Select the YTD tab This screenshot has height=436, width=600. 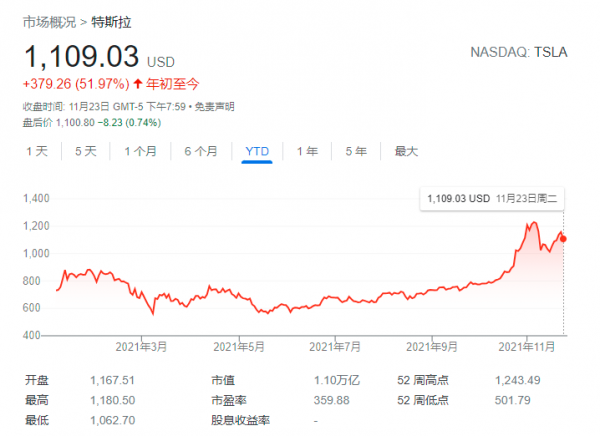pos(257,151)
